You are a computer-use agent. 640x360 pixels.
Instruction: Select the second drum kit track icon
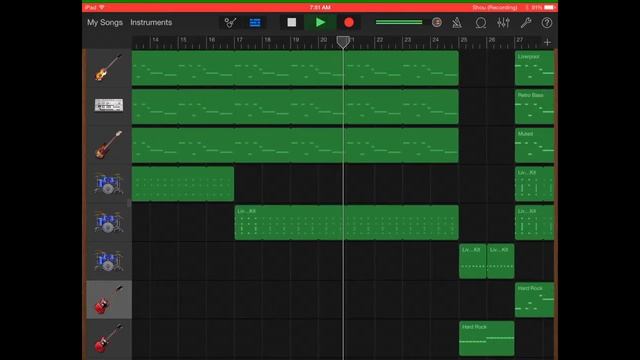[109, 222]
